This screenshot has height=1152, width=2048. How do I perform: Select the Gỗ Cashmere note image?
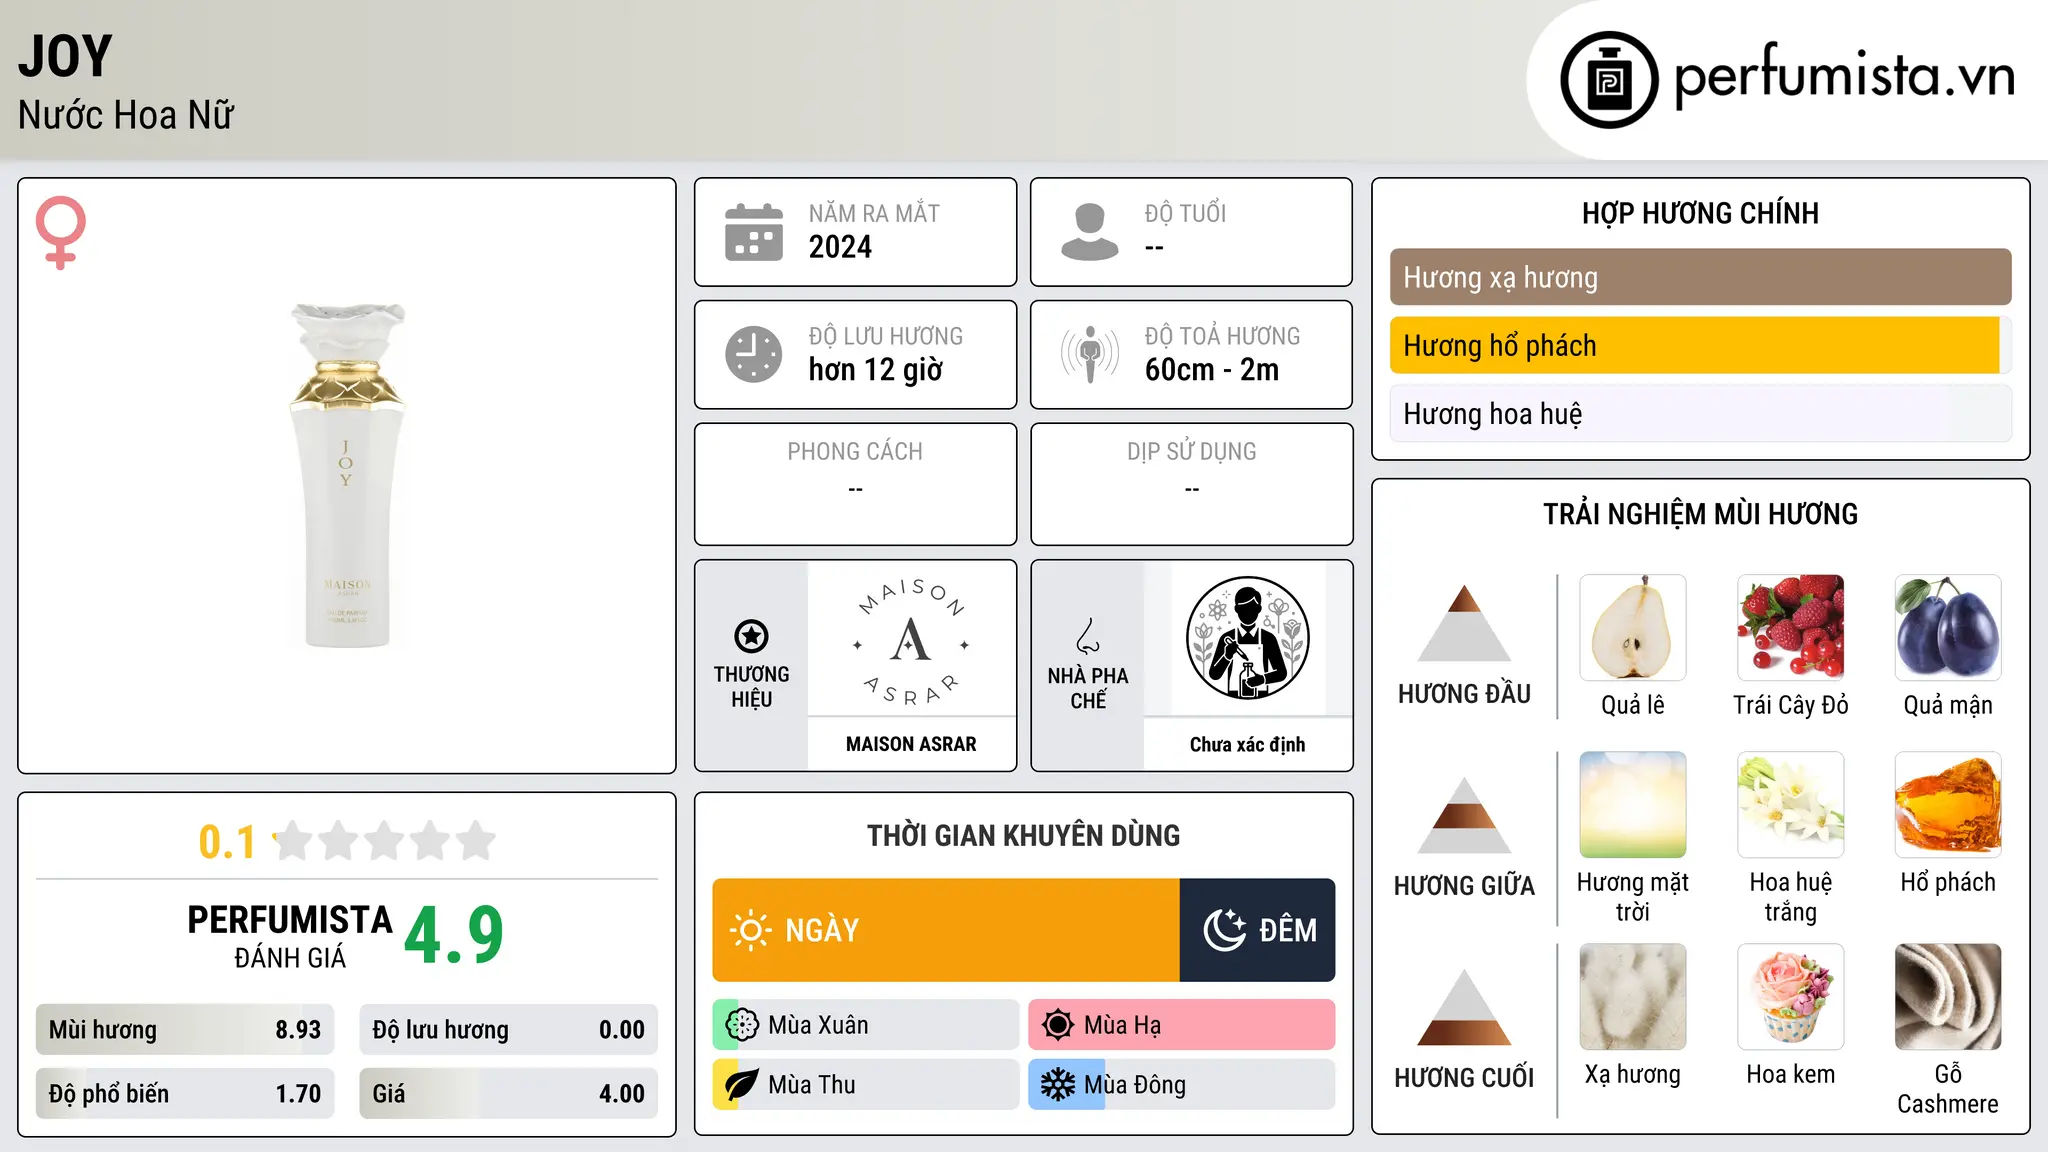tap(1948, 997)
